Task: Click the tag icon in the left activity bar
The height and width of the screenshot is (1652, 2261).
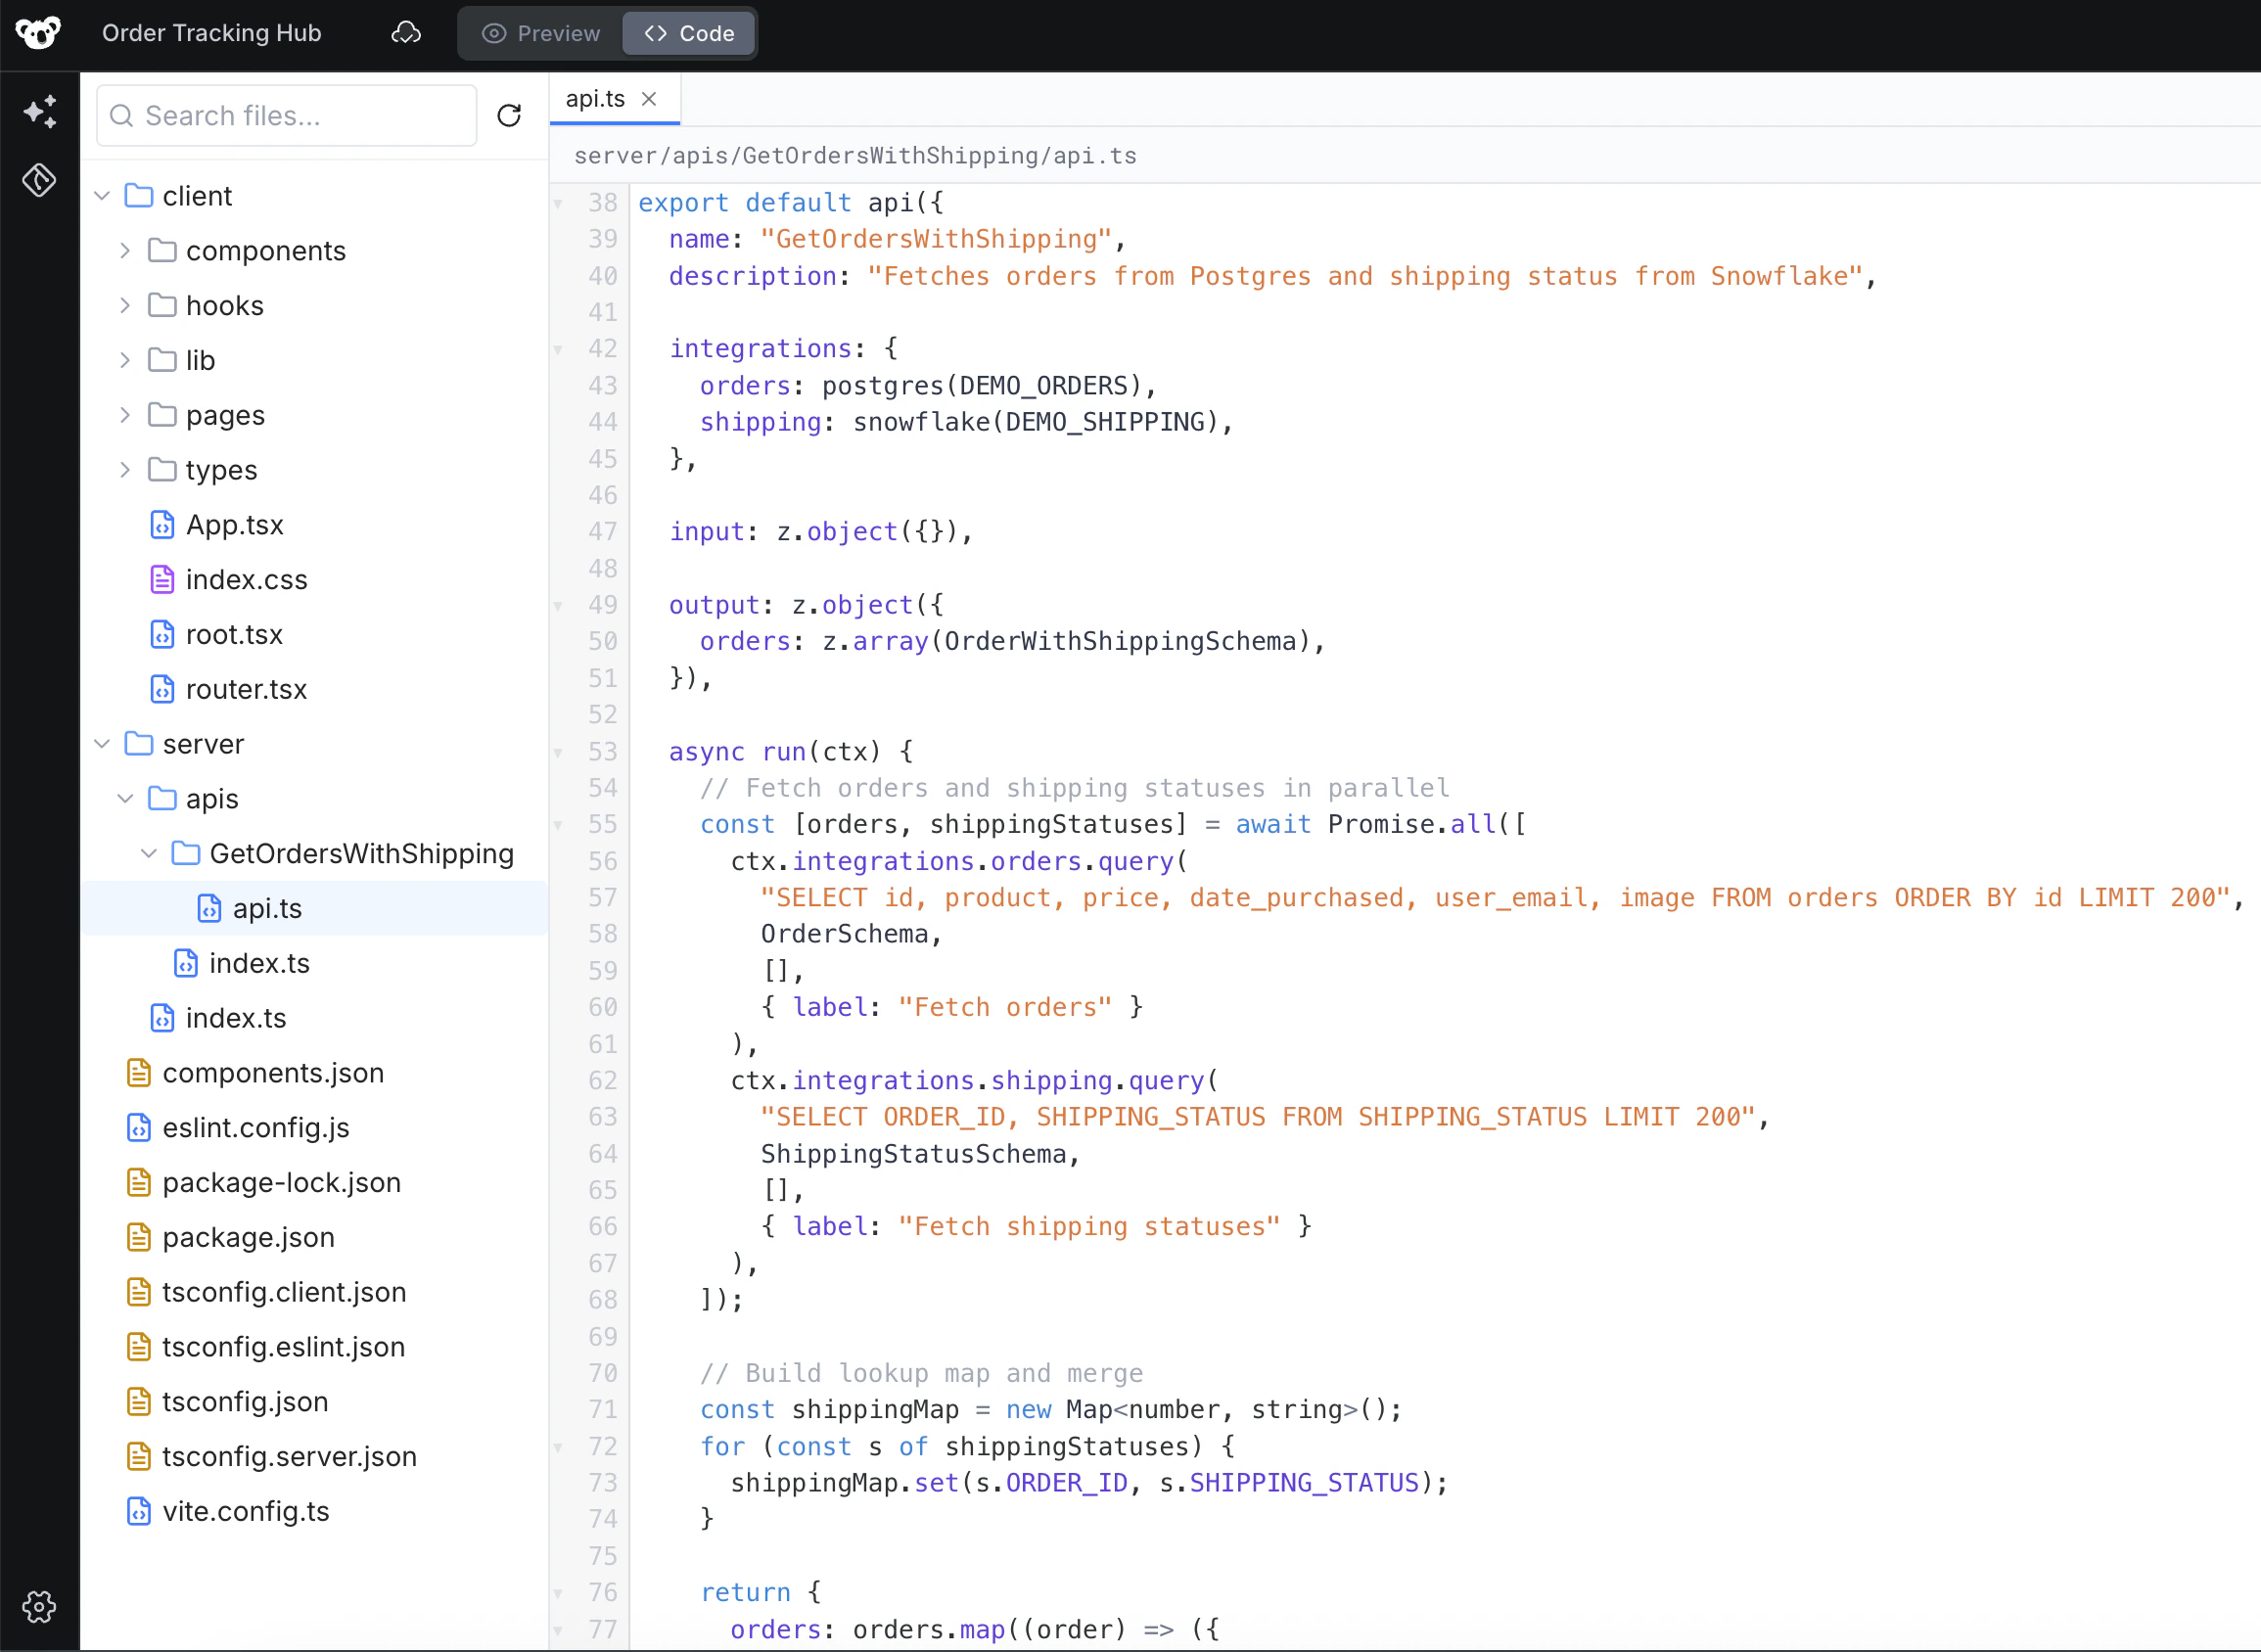Action: [x=39, y=180]
